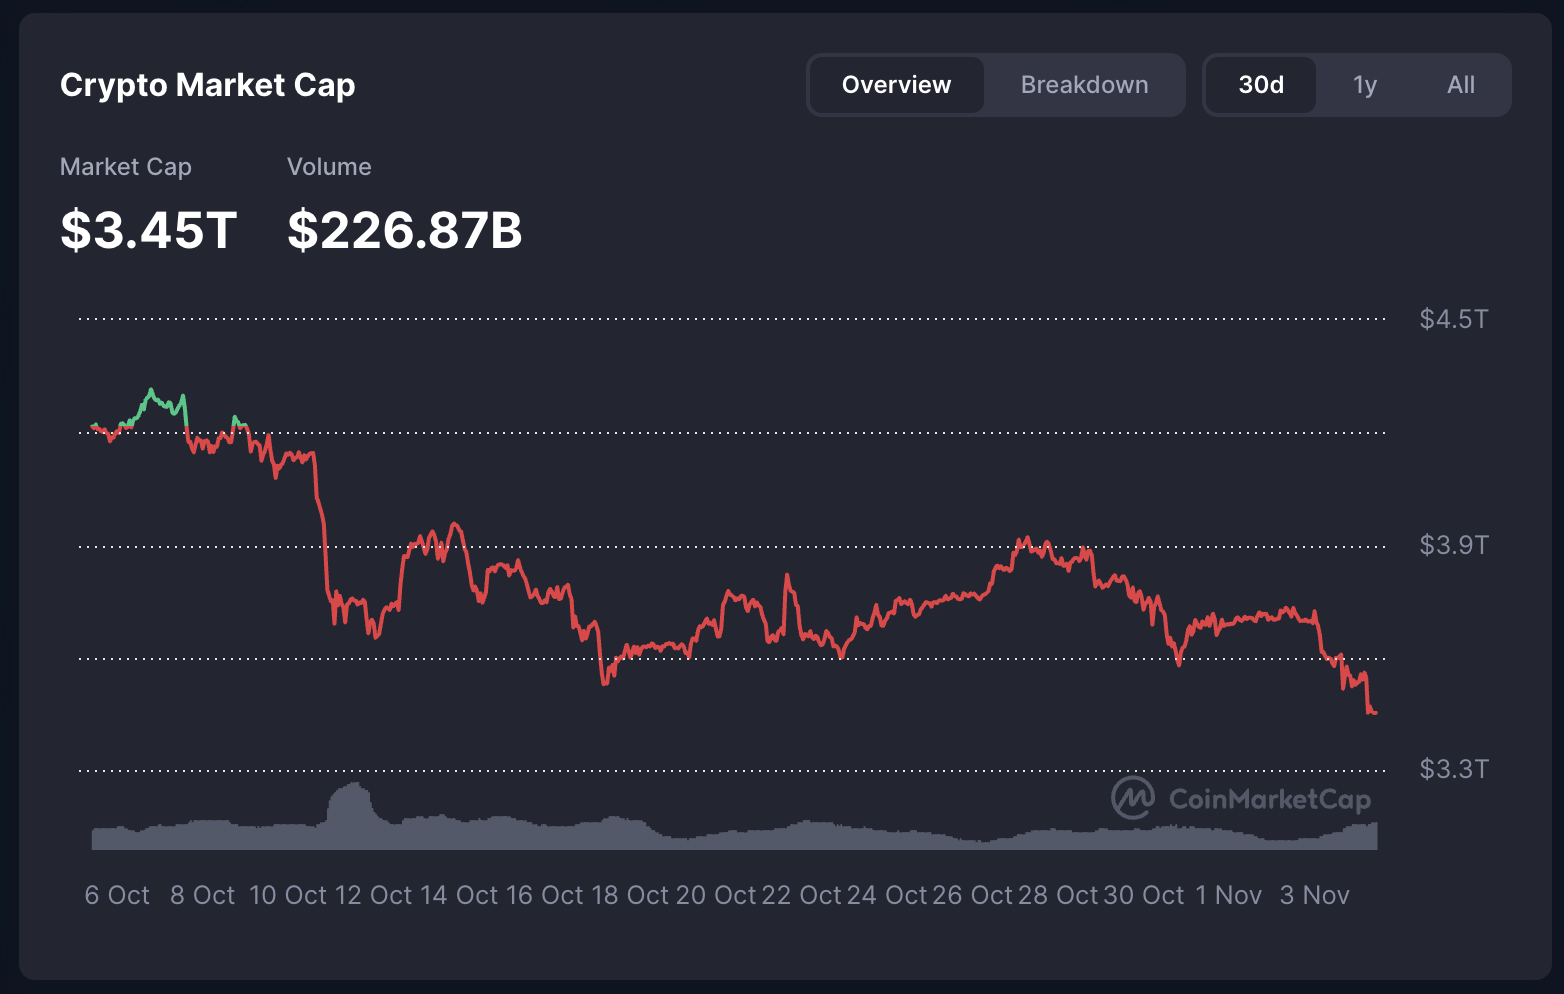1564x994 pixels.
Task: Click the Volume label
Action: pos(329,167)
